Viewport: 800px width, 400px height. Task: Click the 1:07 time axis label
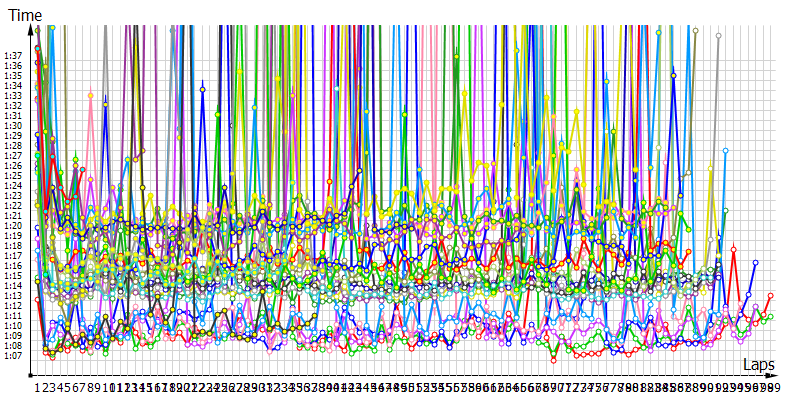13,355
